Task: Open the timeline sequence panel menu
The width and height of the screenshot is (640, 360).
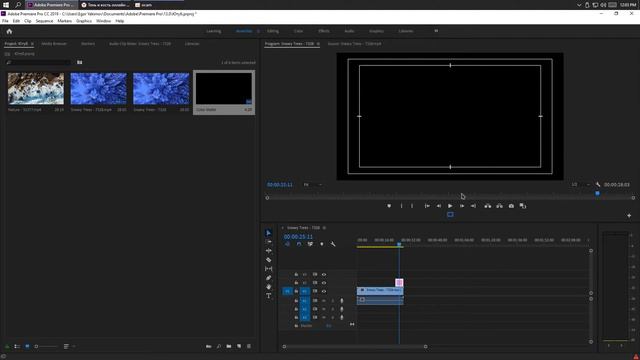Action: [x=324, y=228]
